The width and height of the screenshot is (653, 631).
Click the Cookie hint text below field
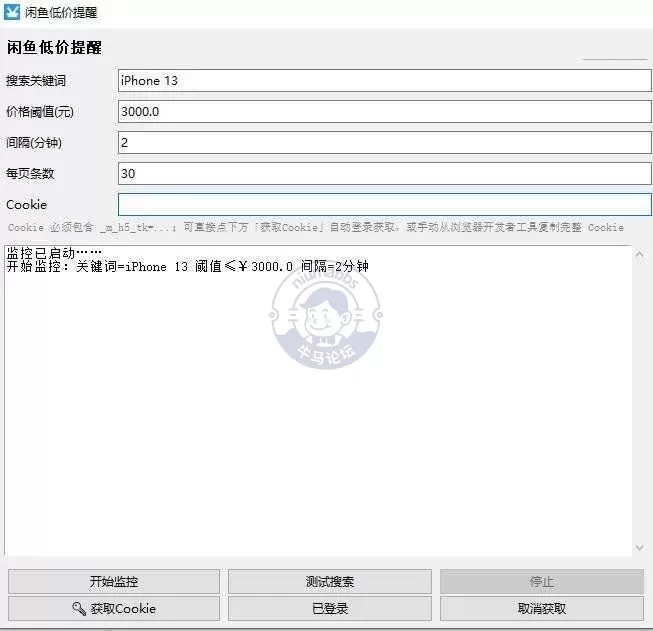pos(316,227)
